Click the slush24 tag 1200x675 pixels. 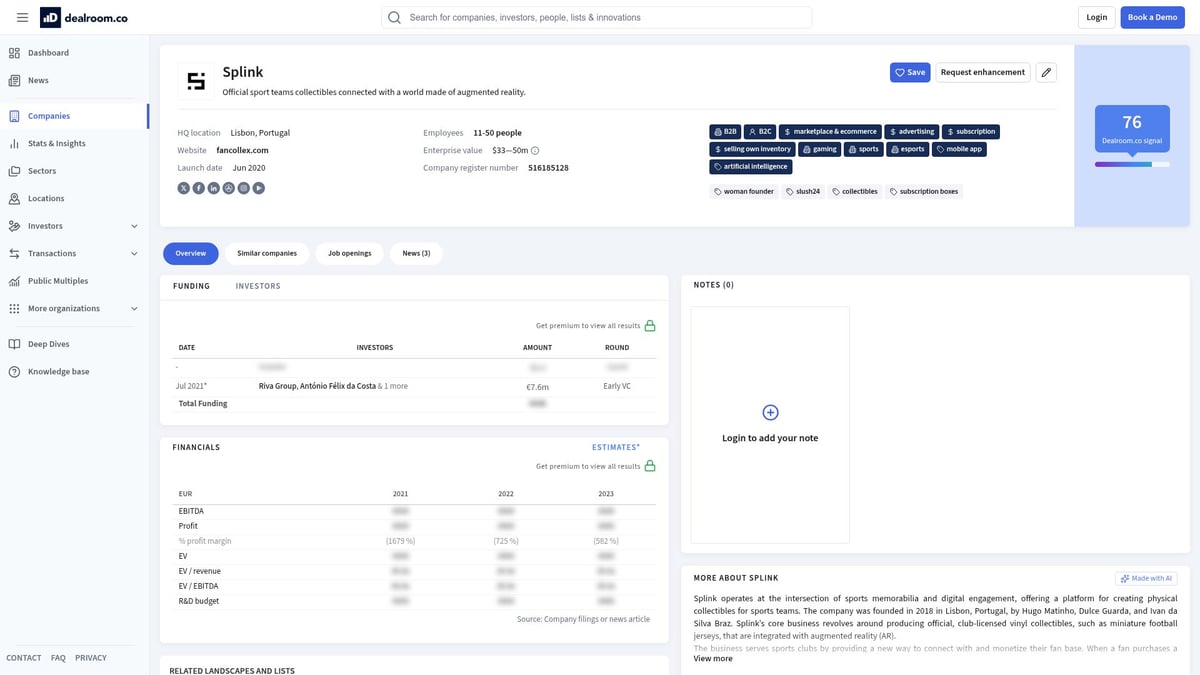(x=803, y=191)
